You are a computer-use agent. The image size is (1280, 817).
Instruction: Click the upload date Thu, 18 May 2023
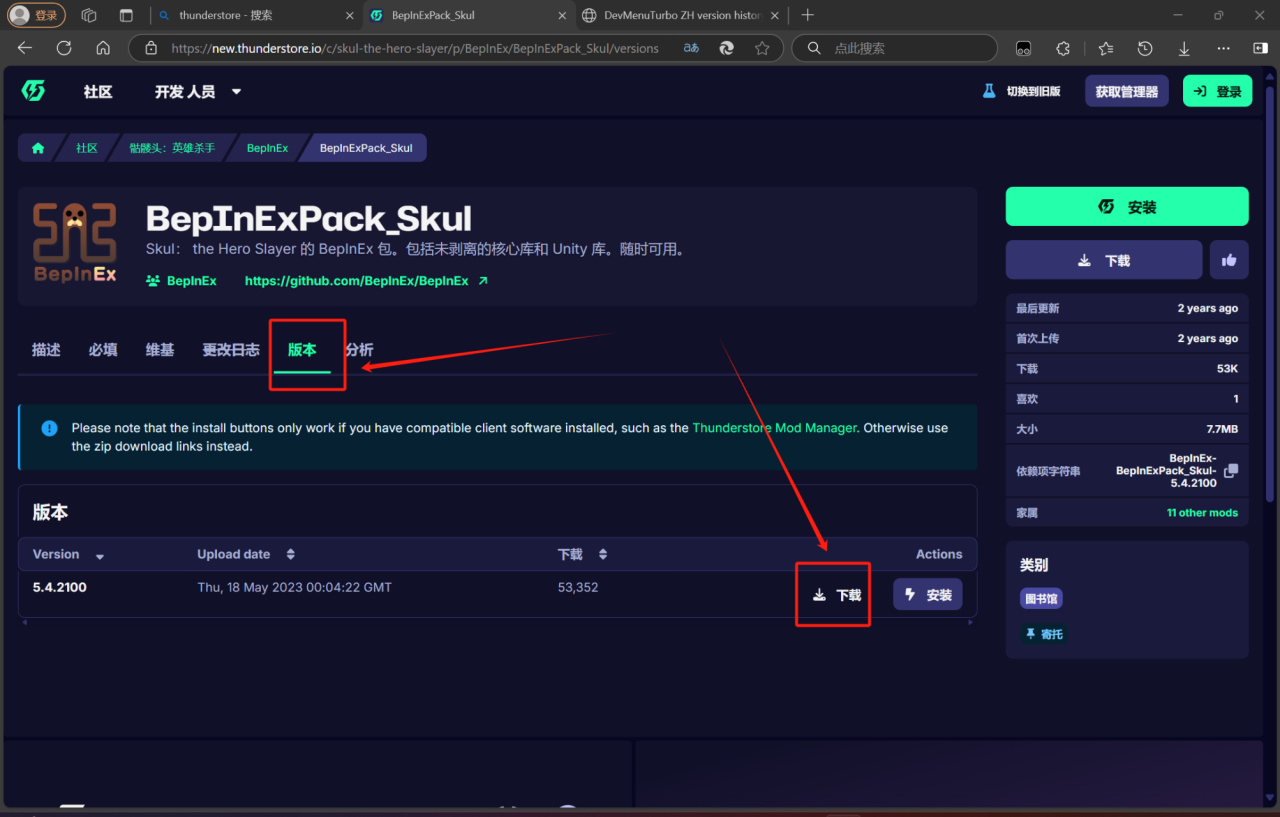(295, 587)
